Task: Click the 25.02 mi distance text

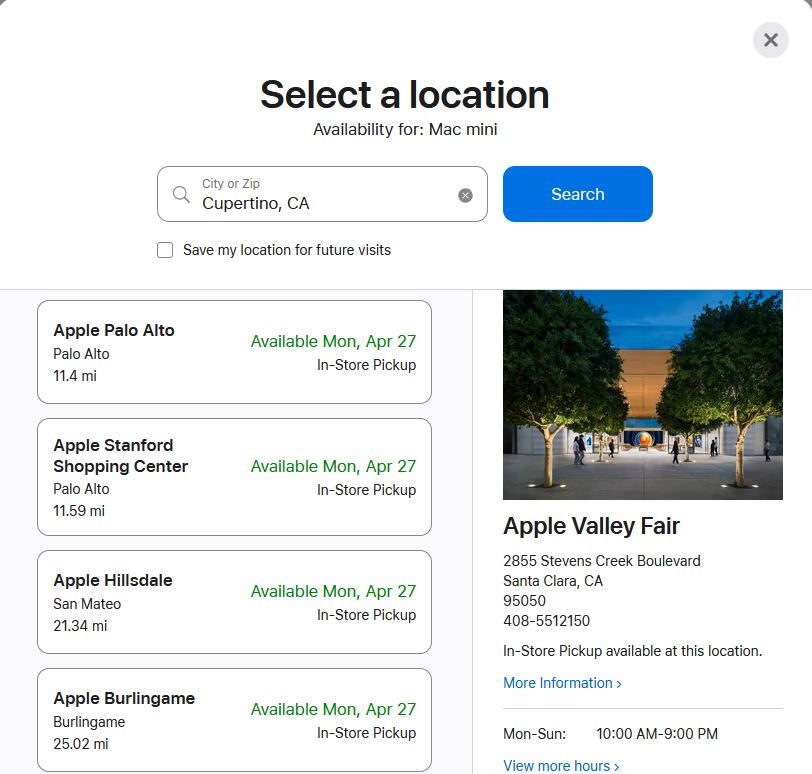Action: (81, 743)
